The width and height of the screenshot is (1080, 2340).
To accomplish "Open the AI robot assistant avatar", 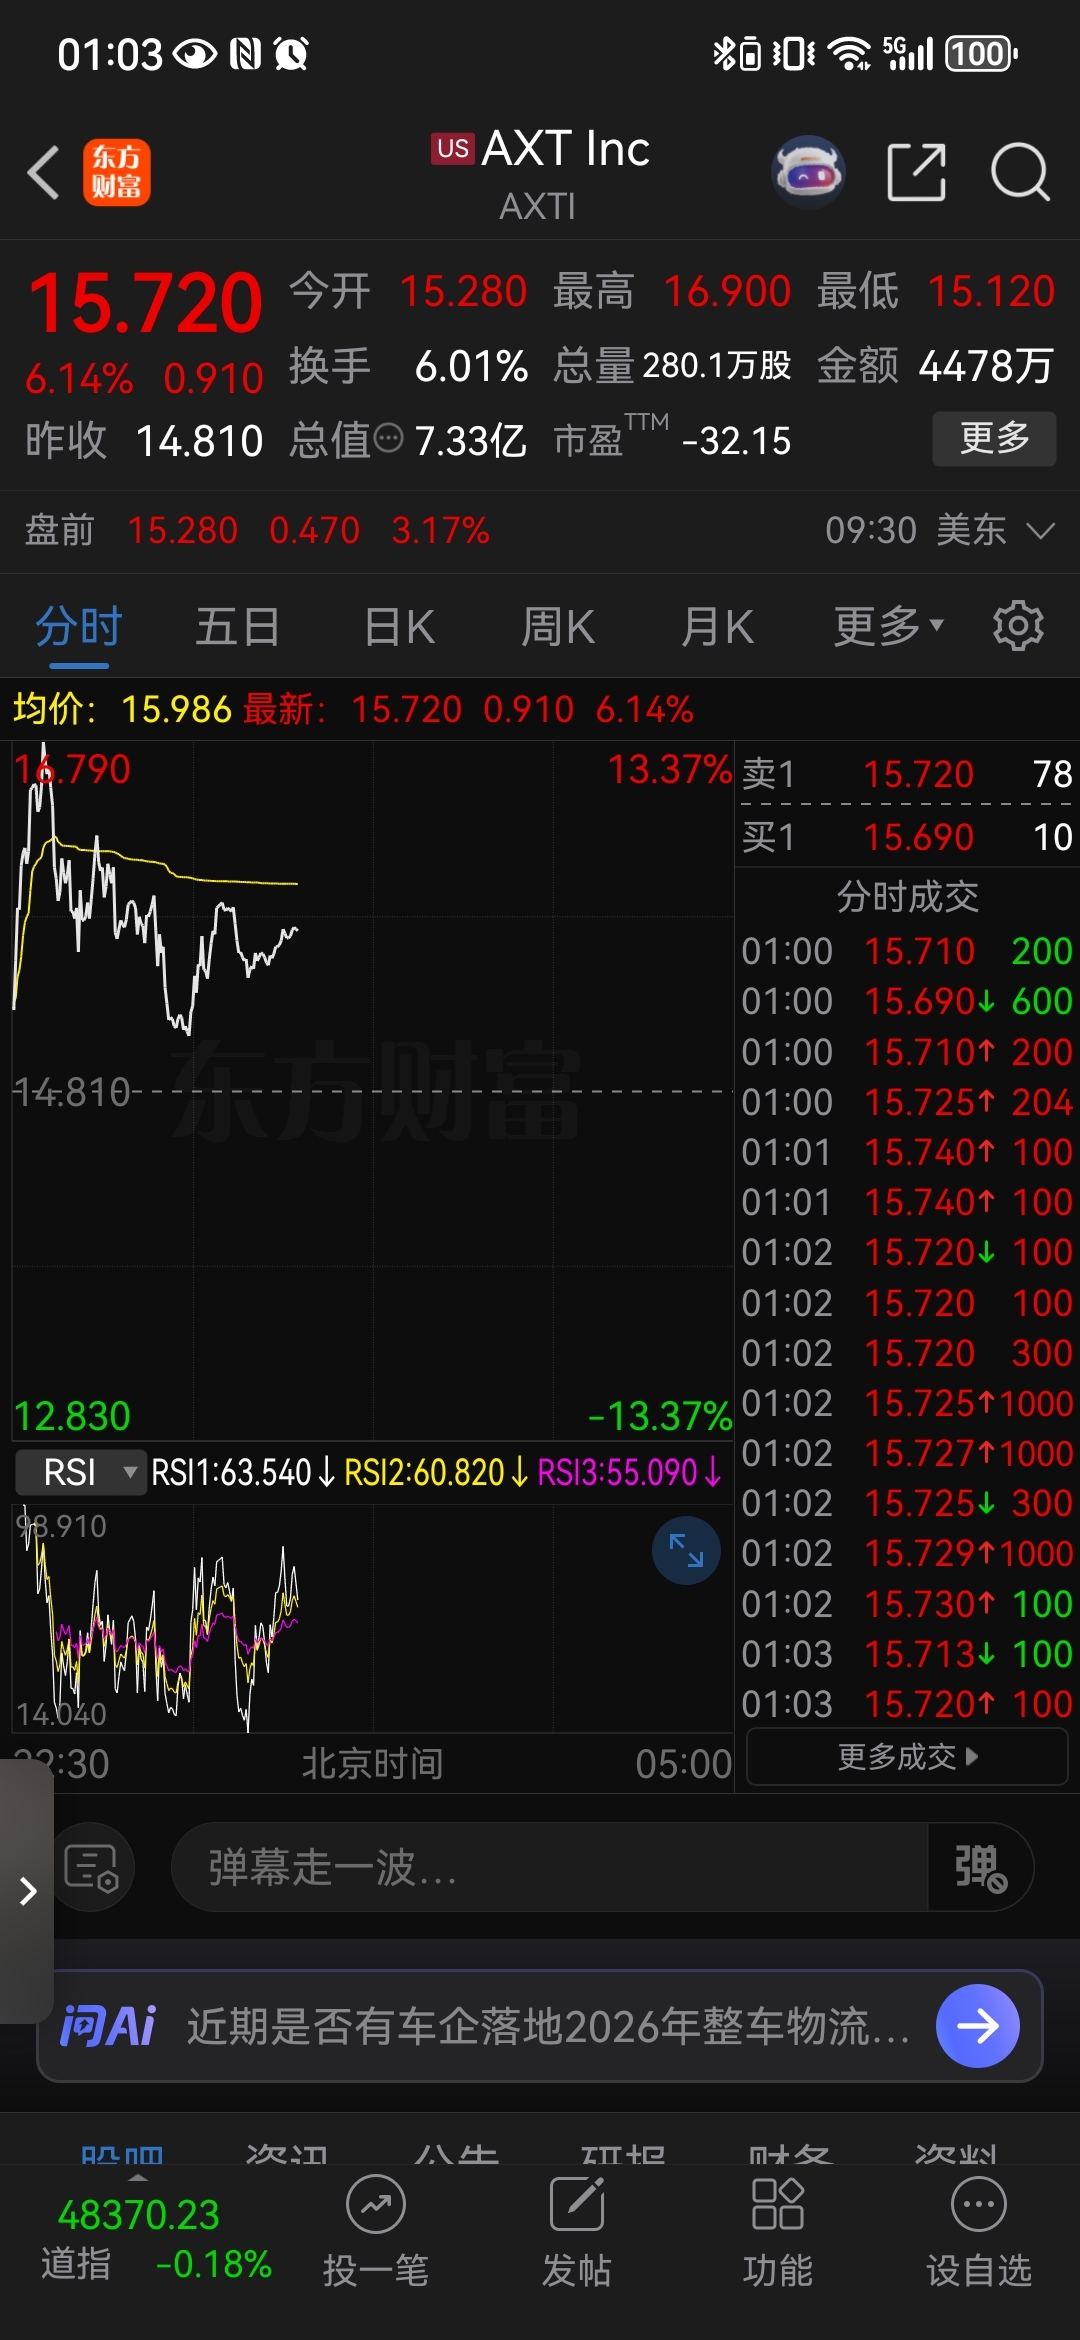I will tap(809, 172).
